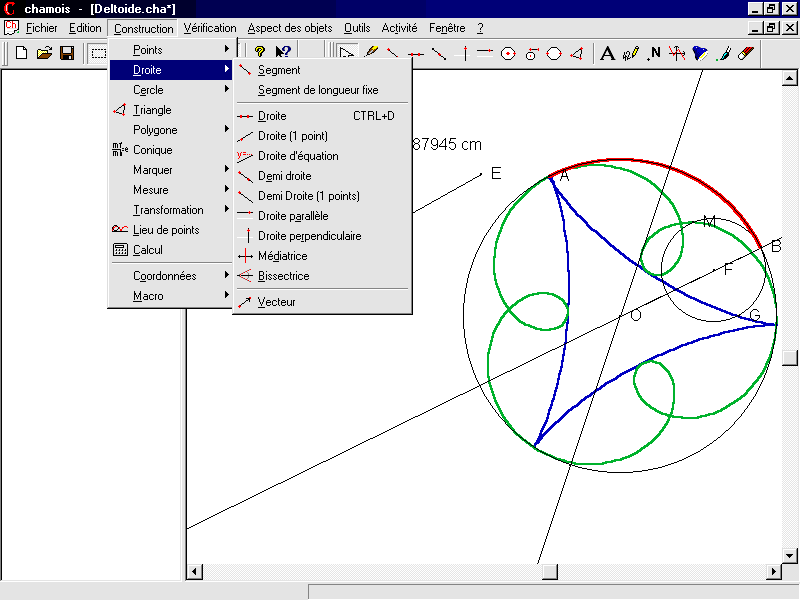Screen dimensions: 800x600
Task: Click the circle with center point tool
Action: [508, 53]
